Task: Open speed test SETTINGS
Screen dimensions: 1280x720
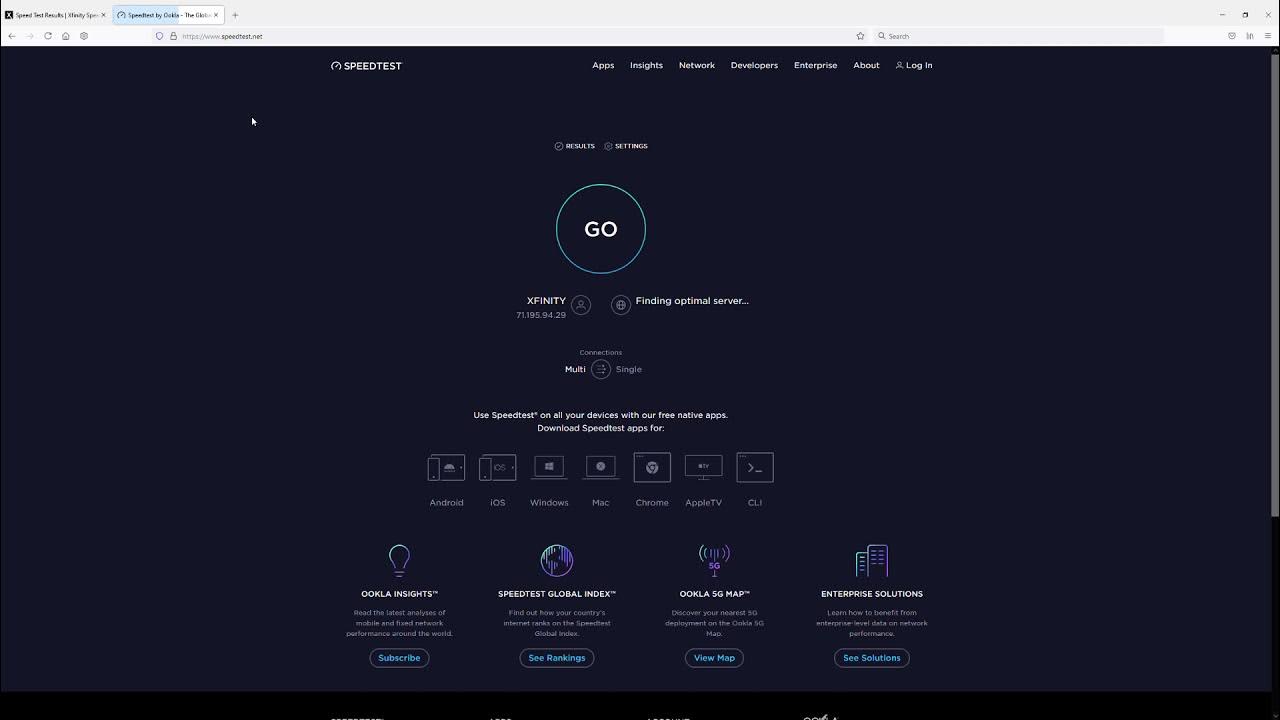Action: (626, 146)
